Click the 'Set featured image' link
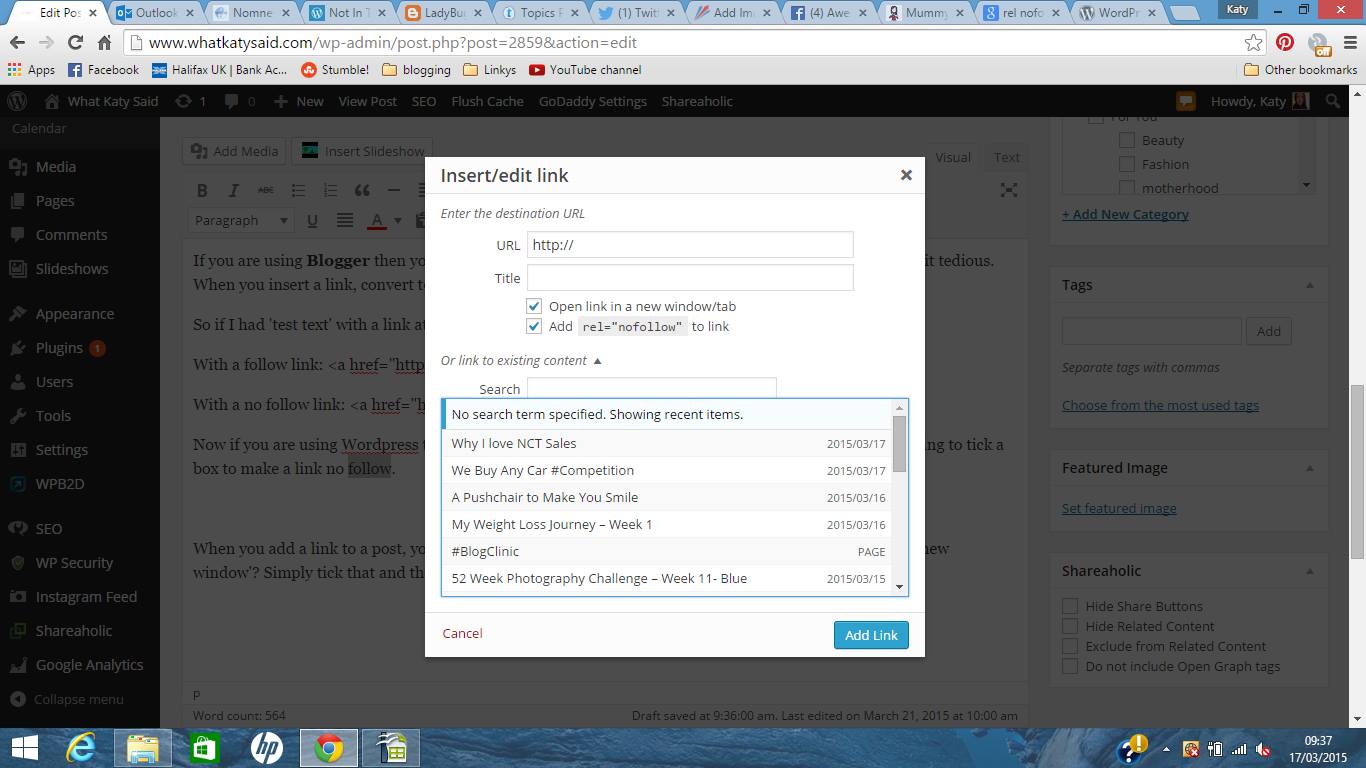Screen dimensions: 1366x768 point(1119,508)
